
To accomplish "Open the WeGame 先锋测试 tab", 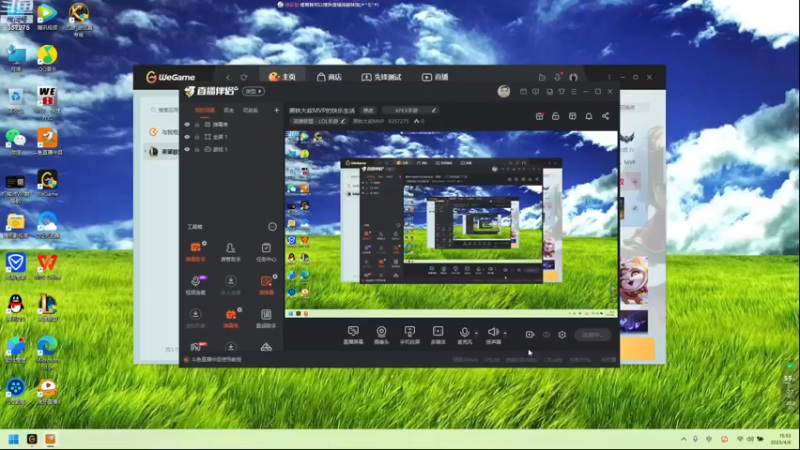I will click(x=381, y=77).
